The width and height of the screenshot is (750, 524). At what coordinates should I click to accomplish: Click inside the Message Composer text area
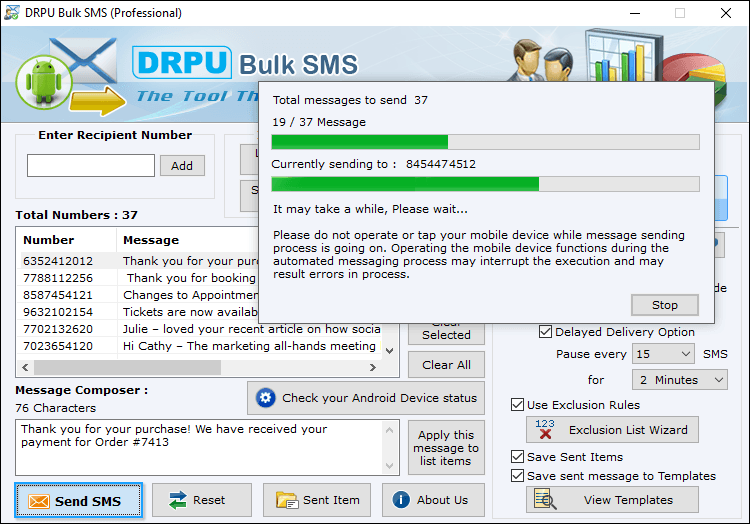[199, 448]
